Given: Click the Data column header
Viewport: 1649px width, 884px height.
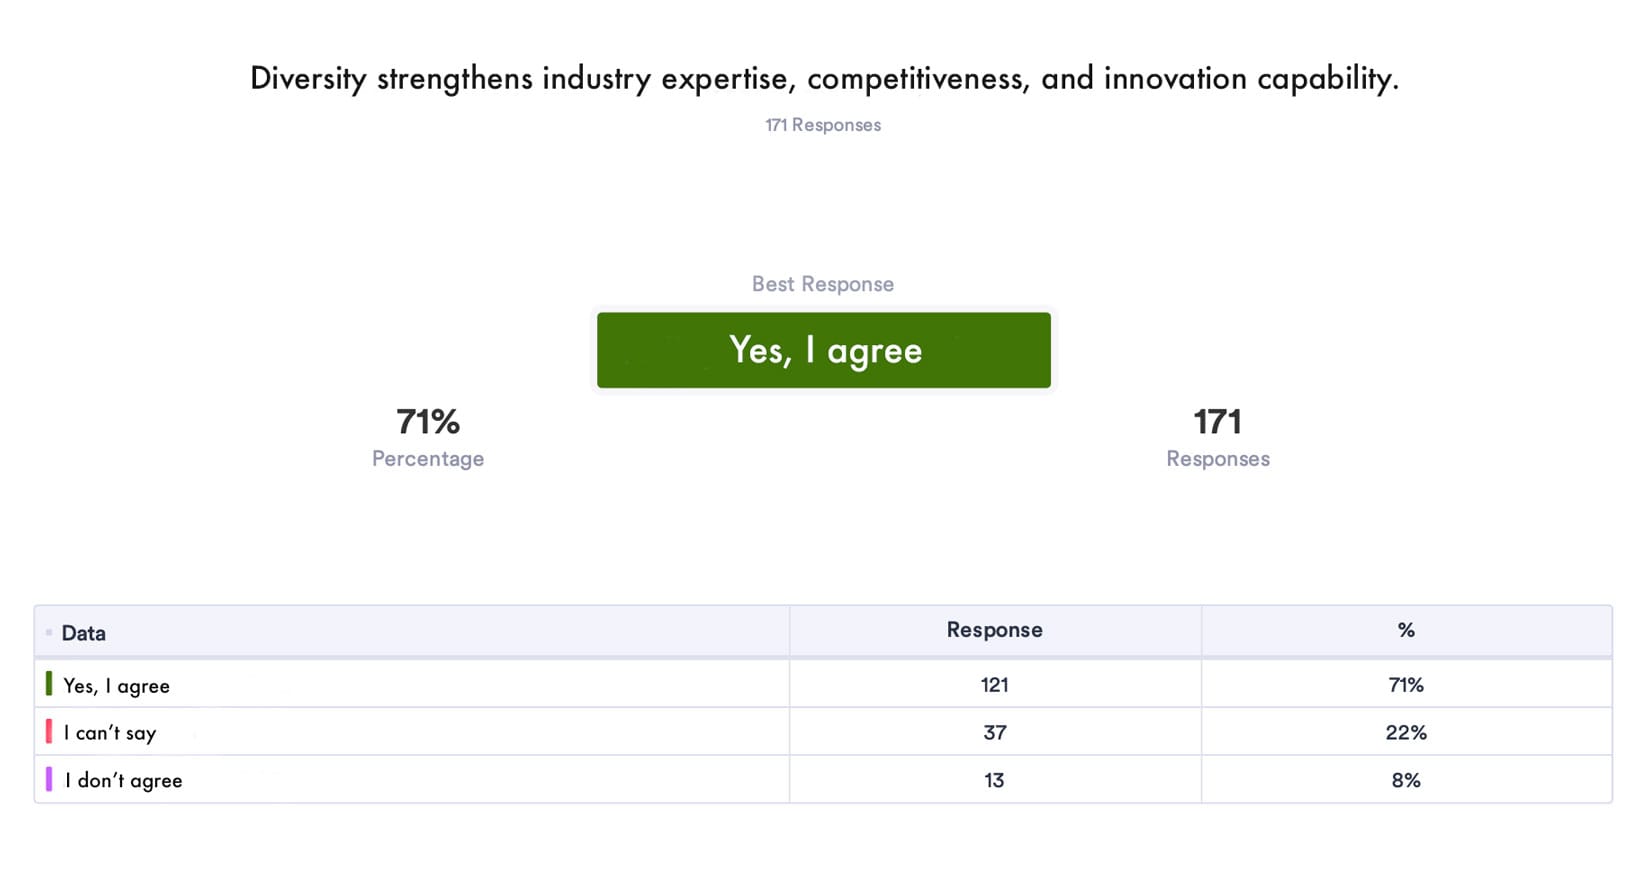Looking at the screenshot, I should point(84,633).
